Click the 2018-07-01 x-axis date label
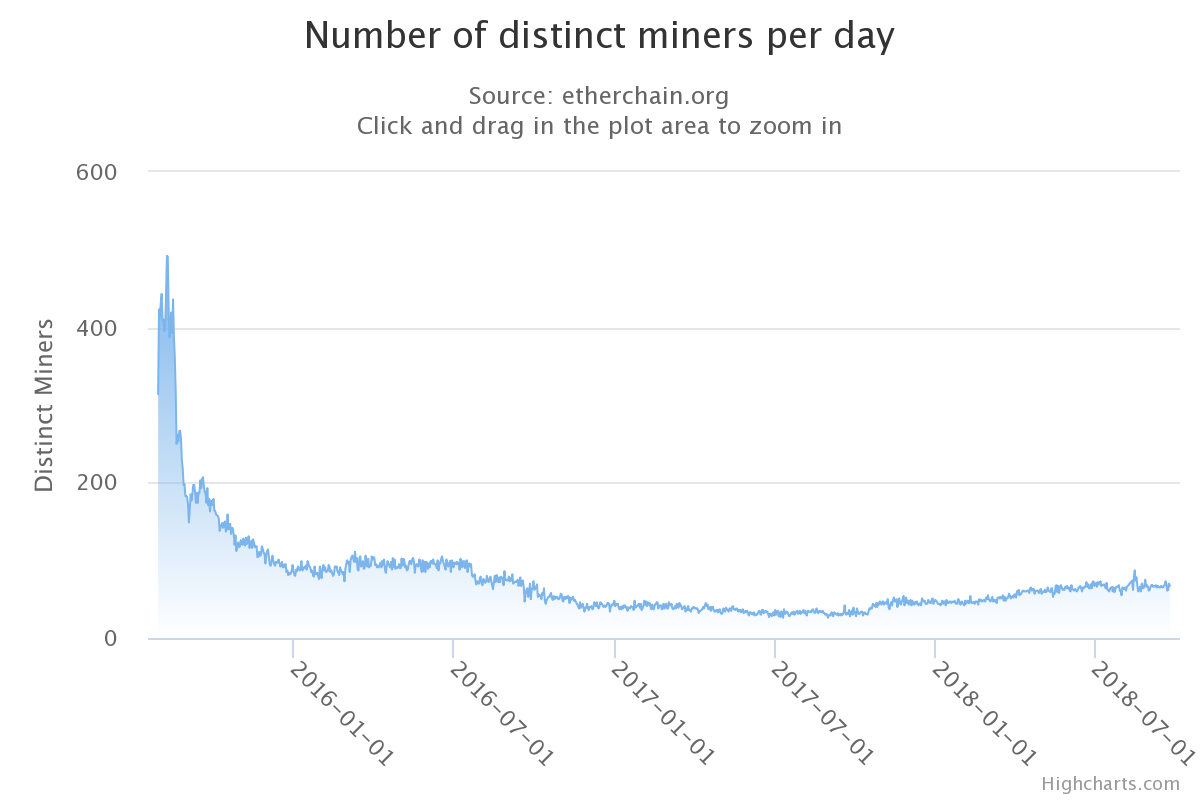Viewport: 1200px width, 800px height. point(1142,713)
